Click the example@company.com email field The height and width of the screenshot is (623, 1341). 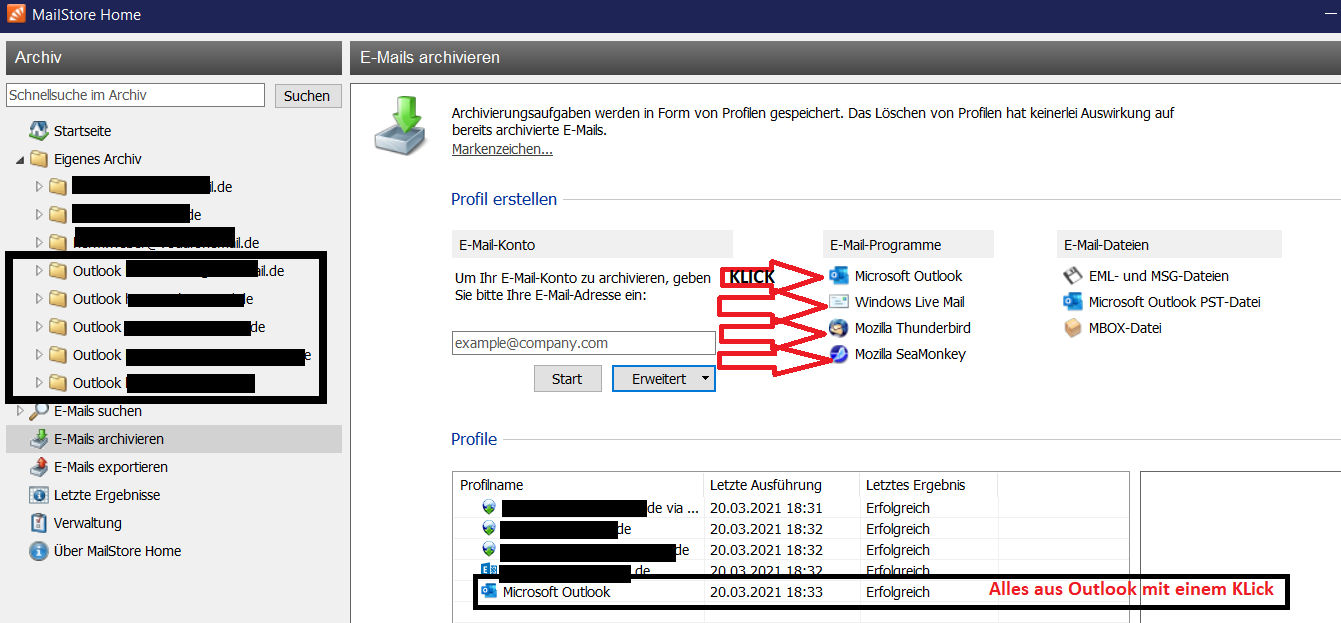(x=584, y=343)
